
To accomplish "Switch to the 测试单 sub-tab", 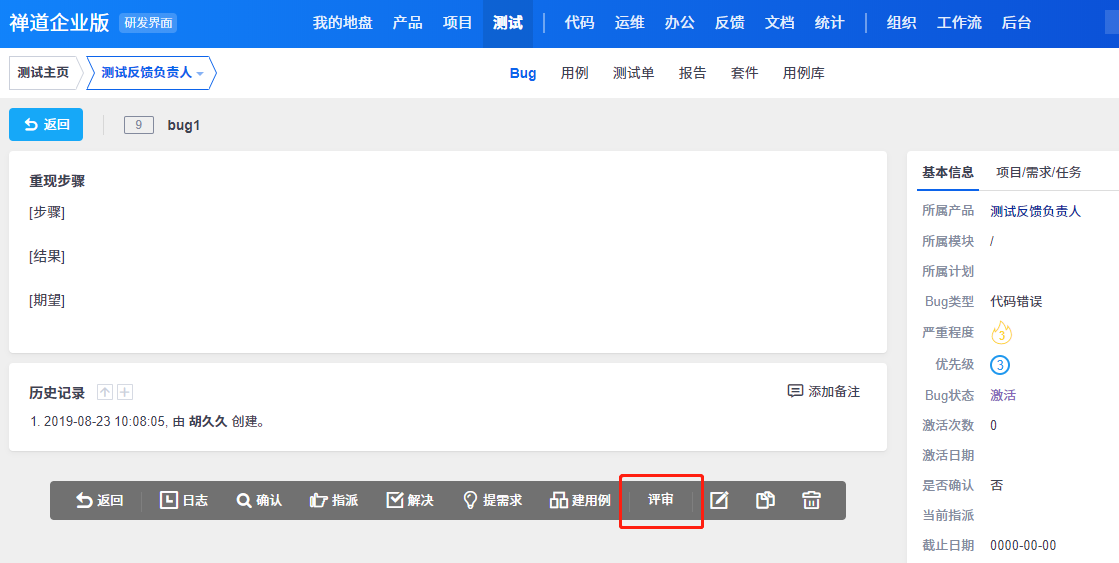I will click(x=634, y=73).
